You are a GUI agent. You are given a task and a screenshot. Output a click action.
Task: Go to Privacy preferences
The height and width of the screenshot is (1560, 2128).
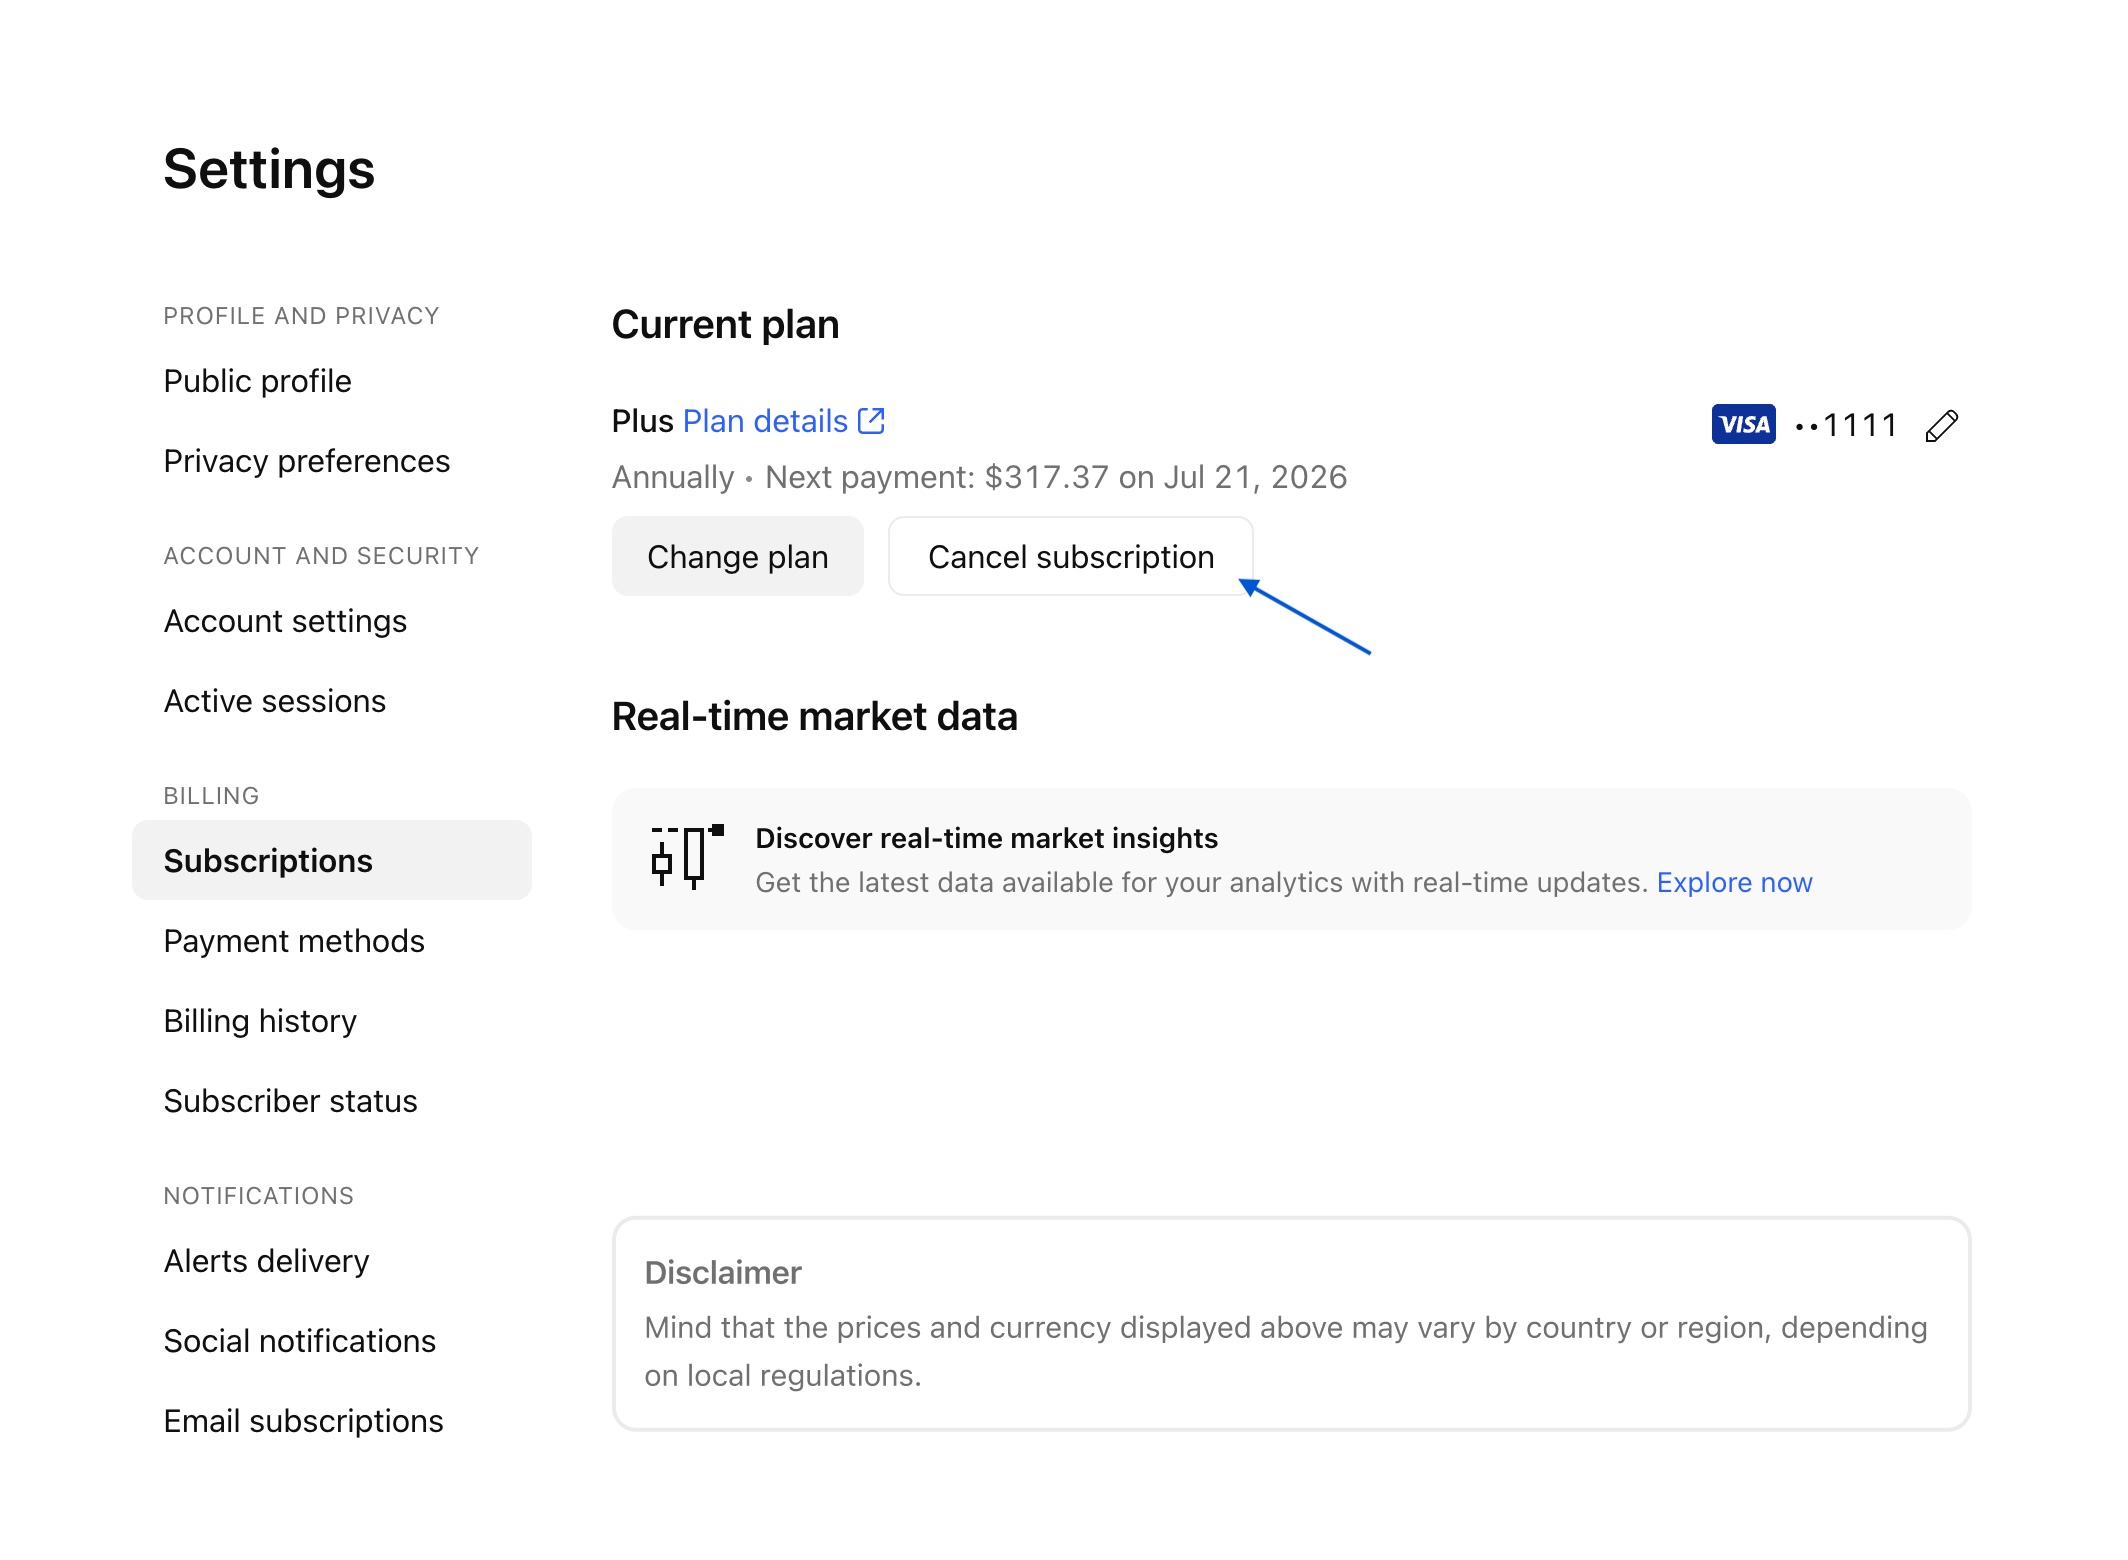306,461
